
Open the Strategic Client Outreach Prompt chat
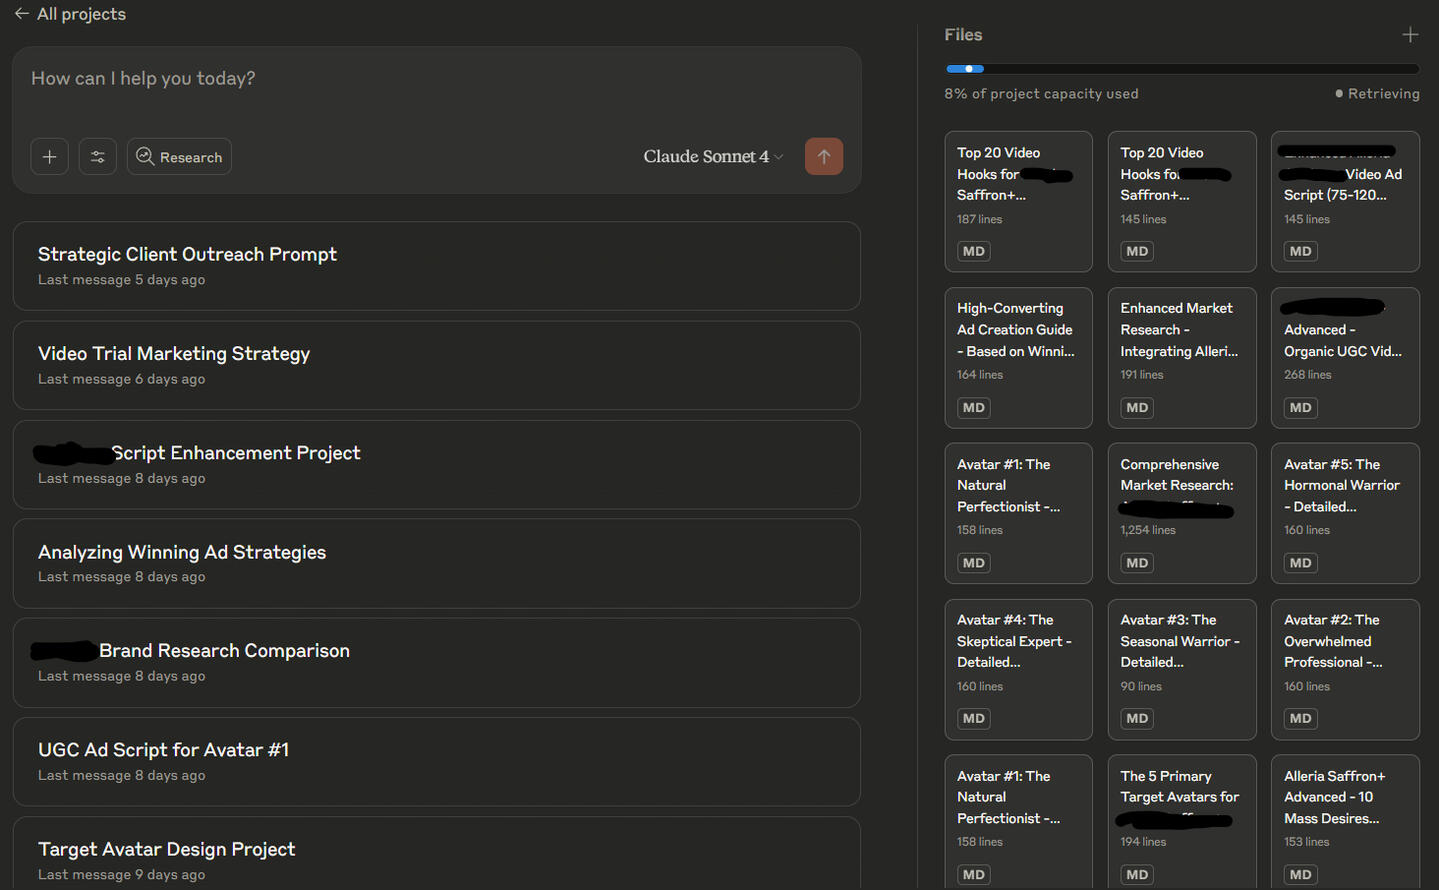click(436, 265)
